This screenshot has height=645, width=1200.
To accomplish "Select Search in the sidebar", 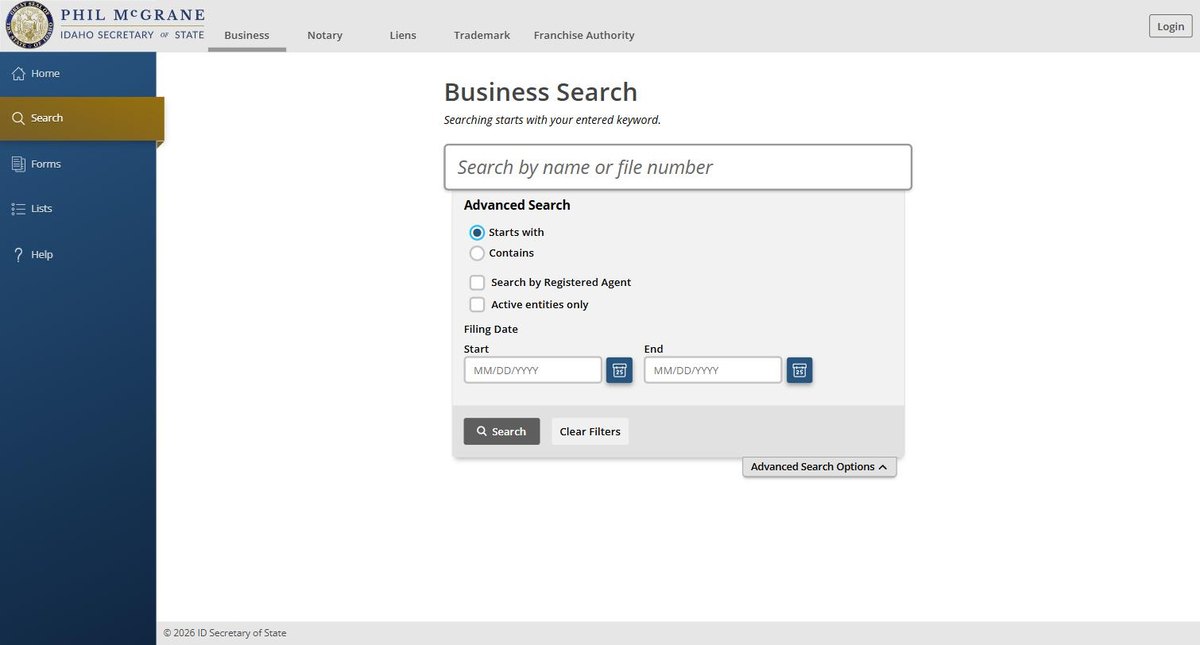I will point(80,118).
